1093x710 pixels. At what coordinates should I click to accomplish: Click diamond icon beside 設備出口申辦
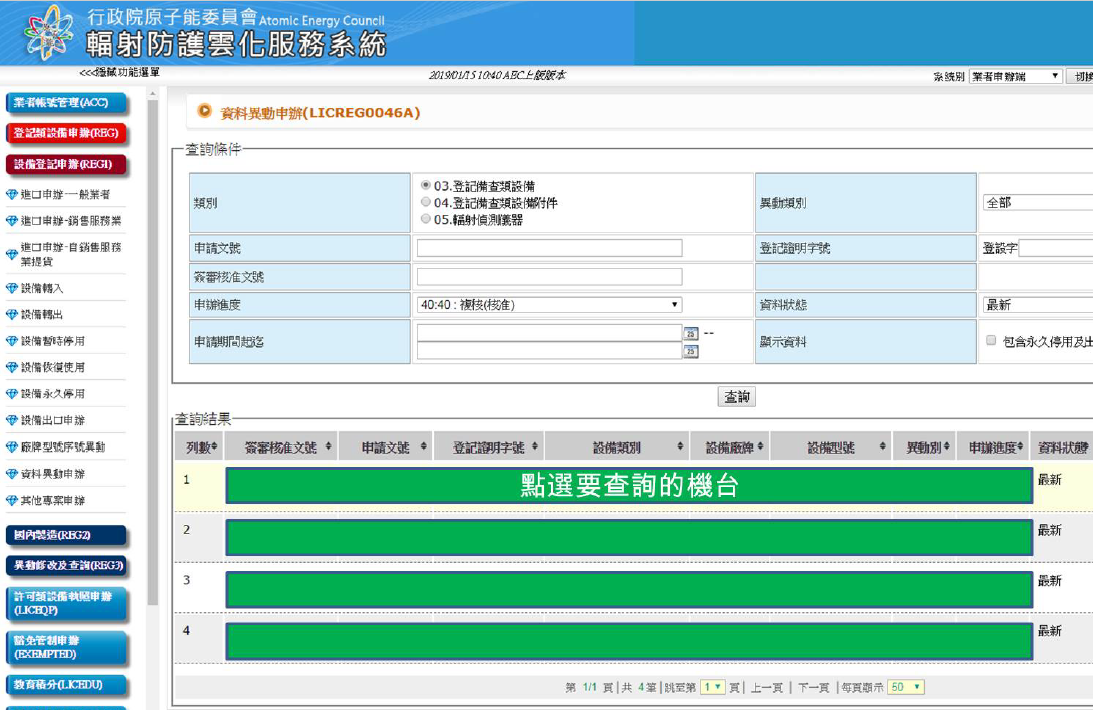click(12, 421)
